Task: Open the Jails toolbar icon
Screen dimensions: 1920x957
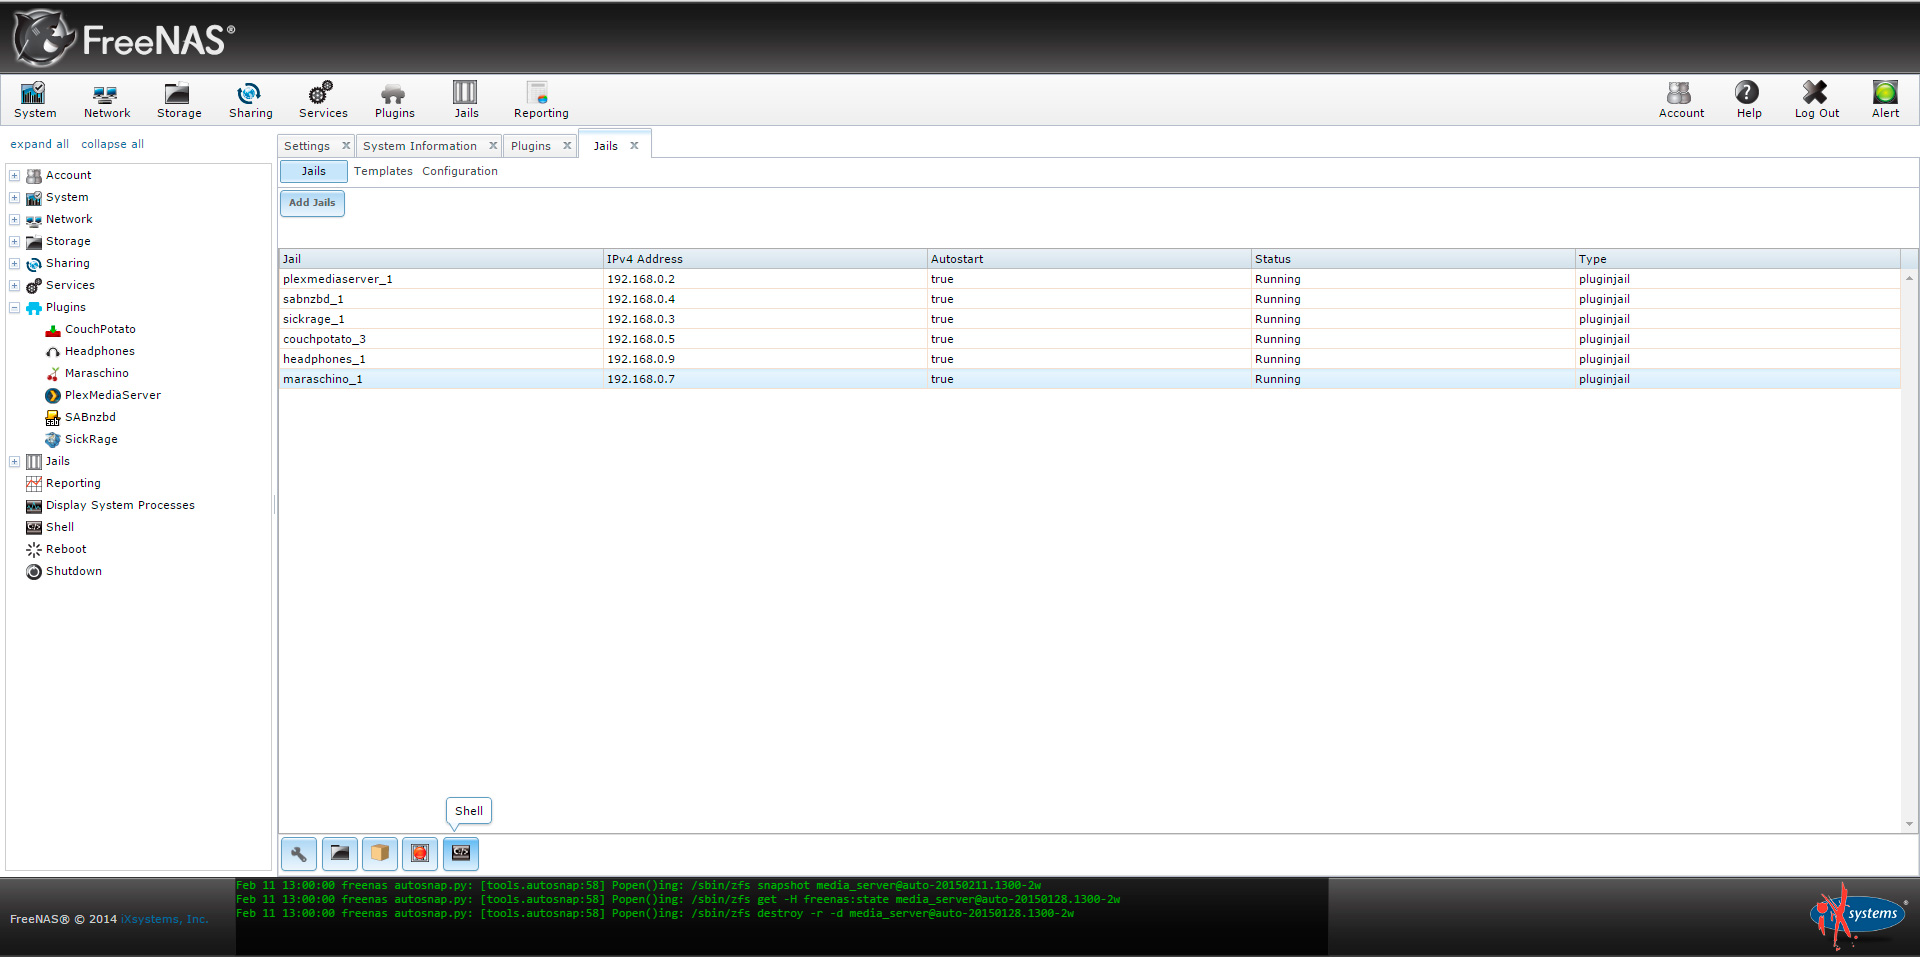Action: point(466,100)
